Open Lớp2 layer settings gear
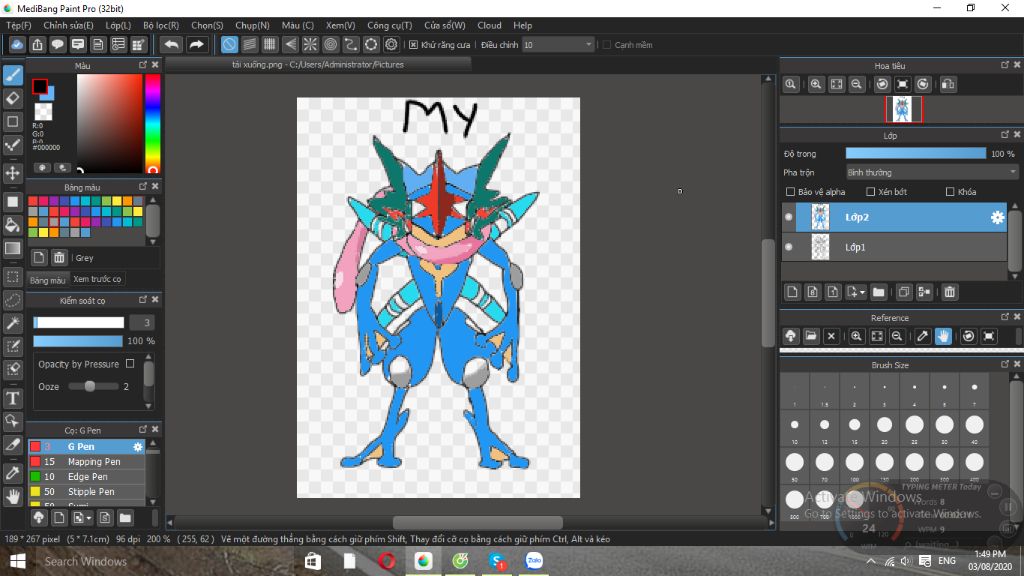This screenshot has height=576, width=1024. click(997, 217)
